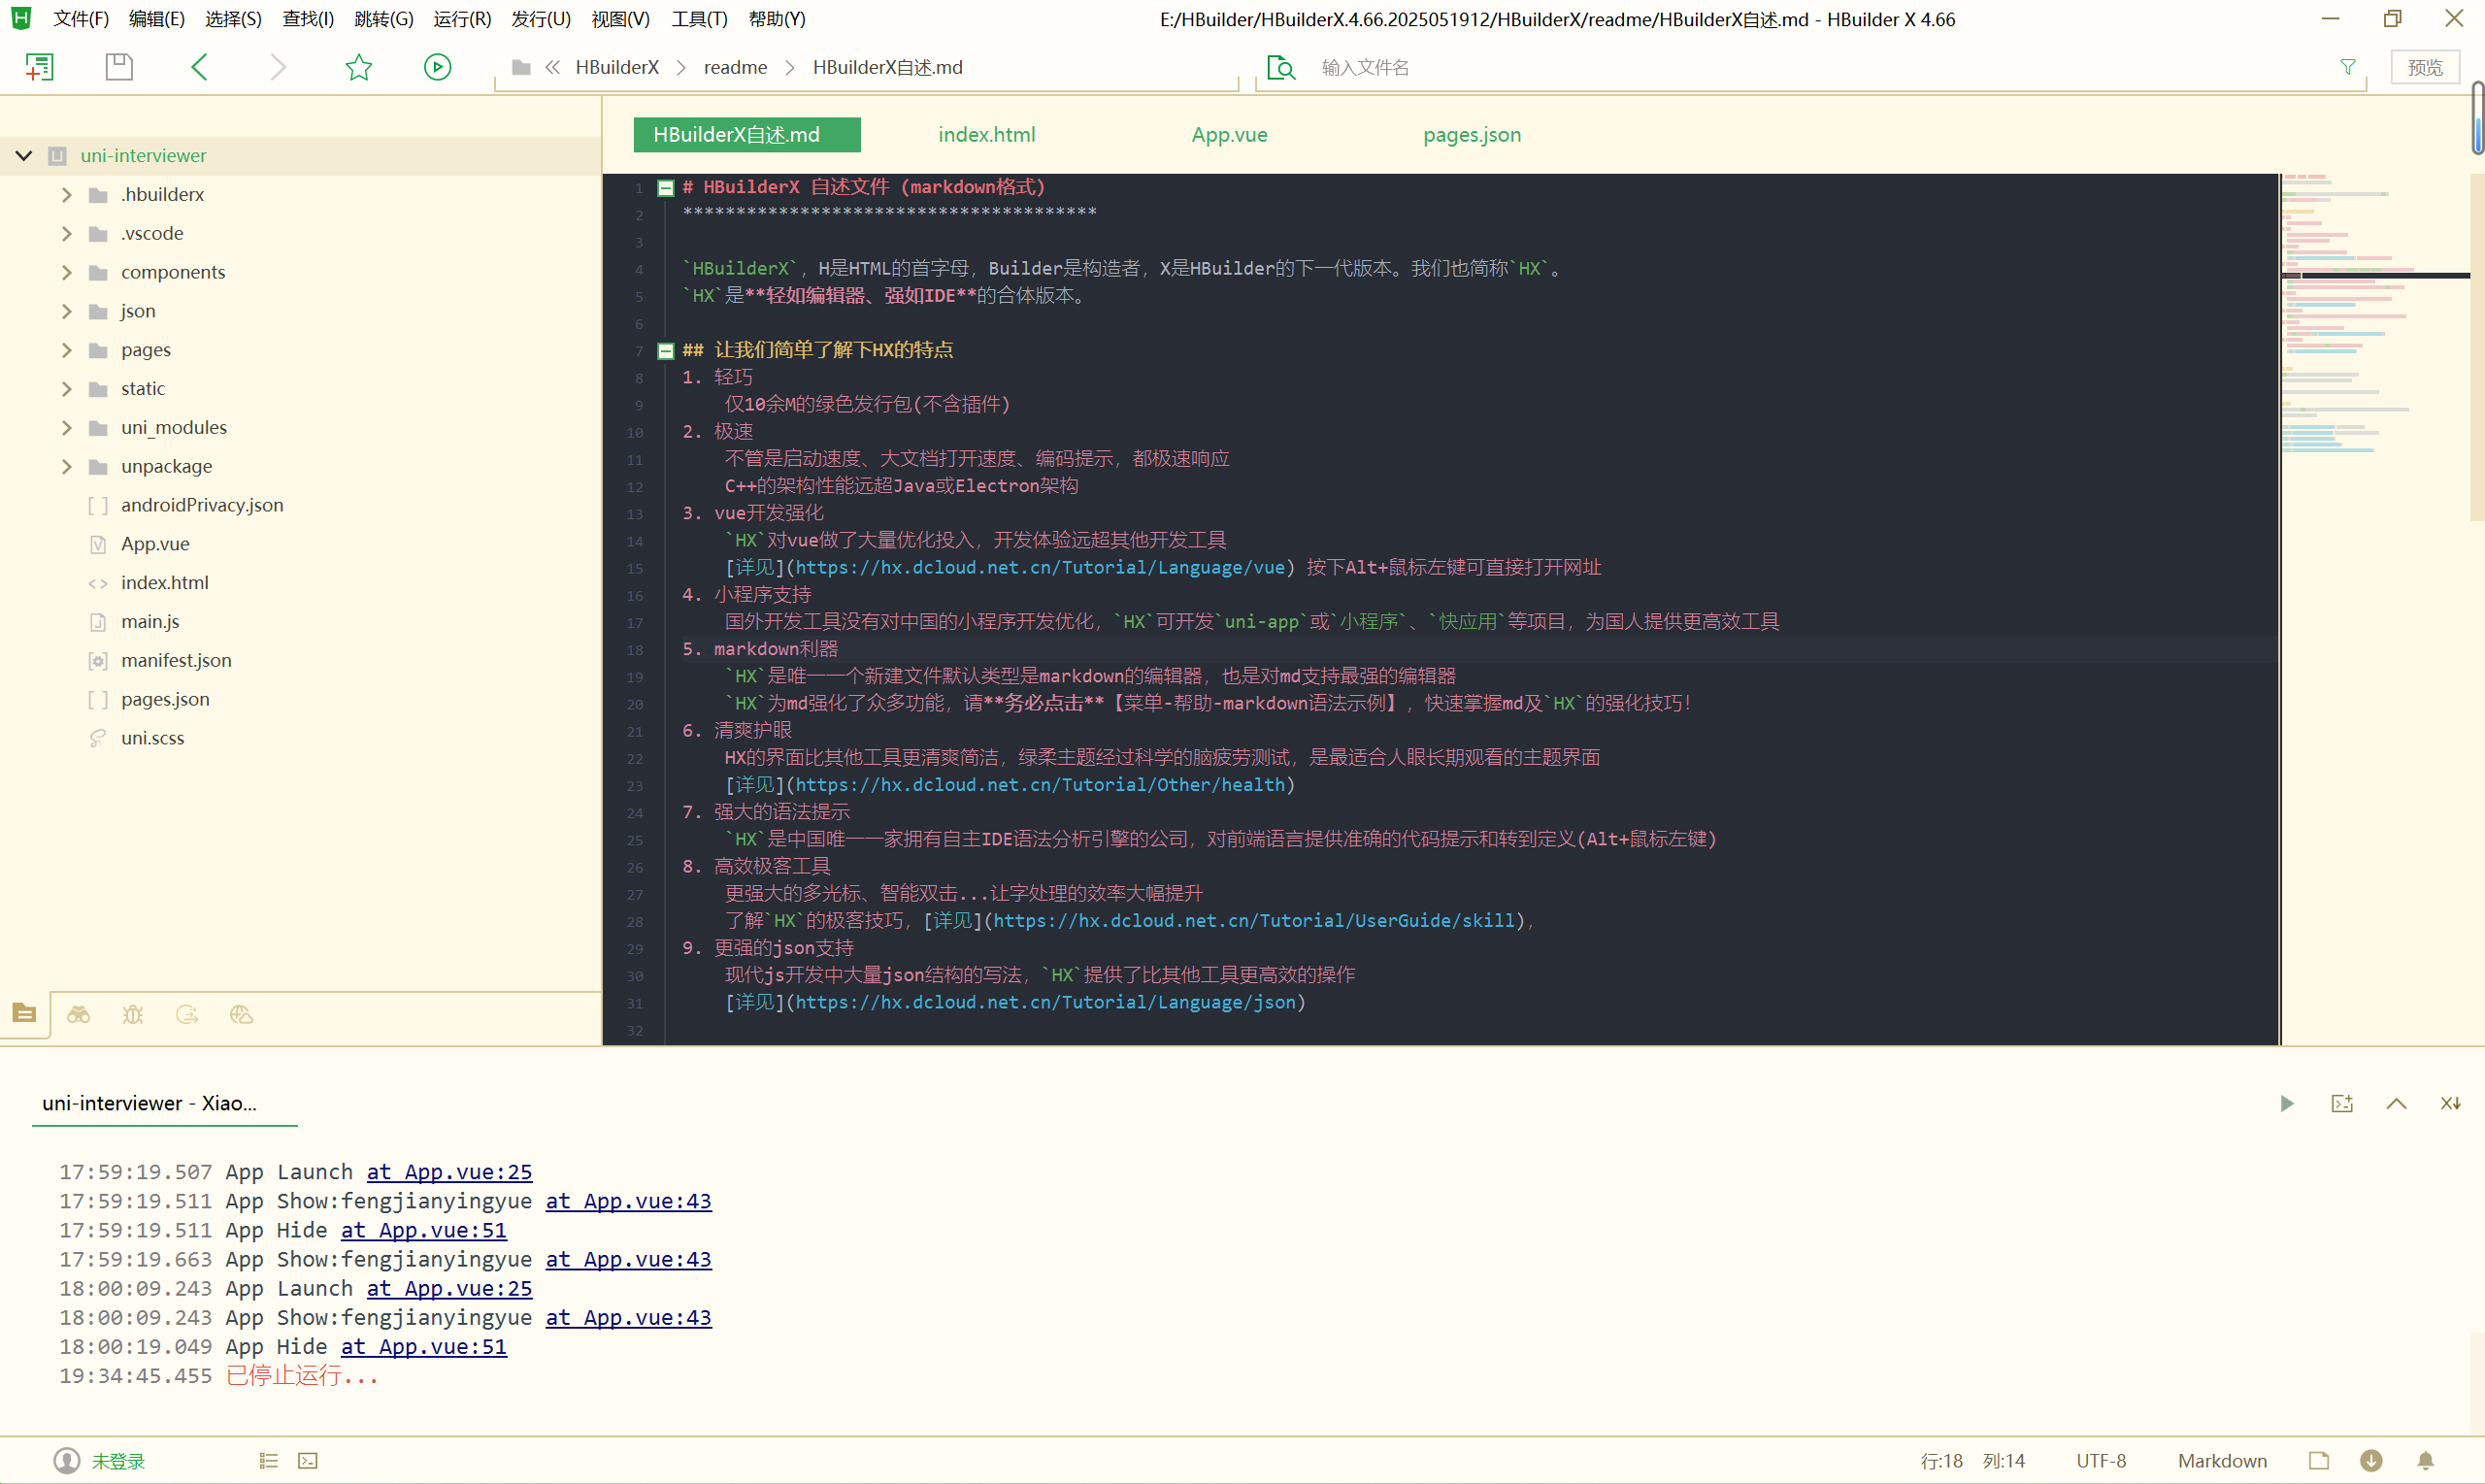Open the terminal icon in status bar
This screenshot has width=2485, height=1484.
tap(308, 1461)
